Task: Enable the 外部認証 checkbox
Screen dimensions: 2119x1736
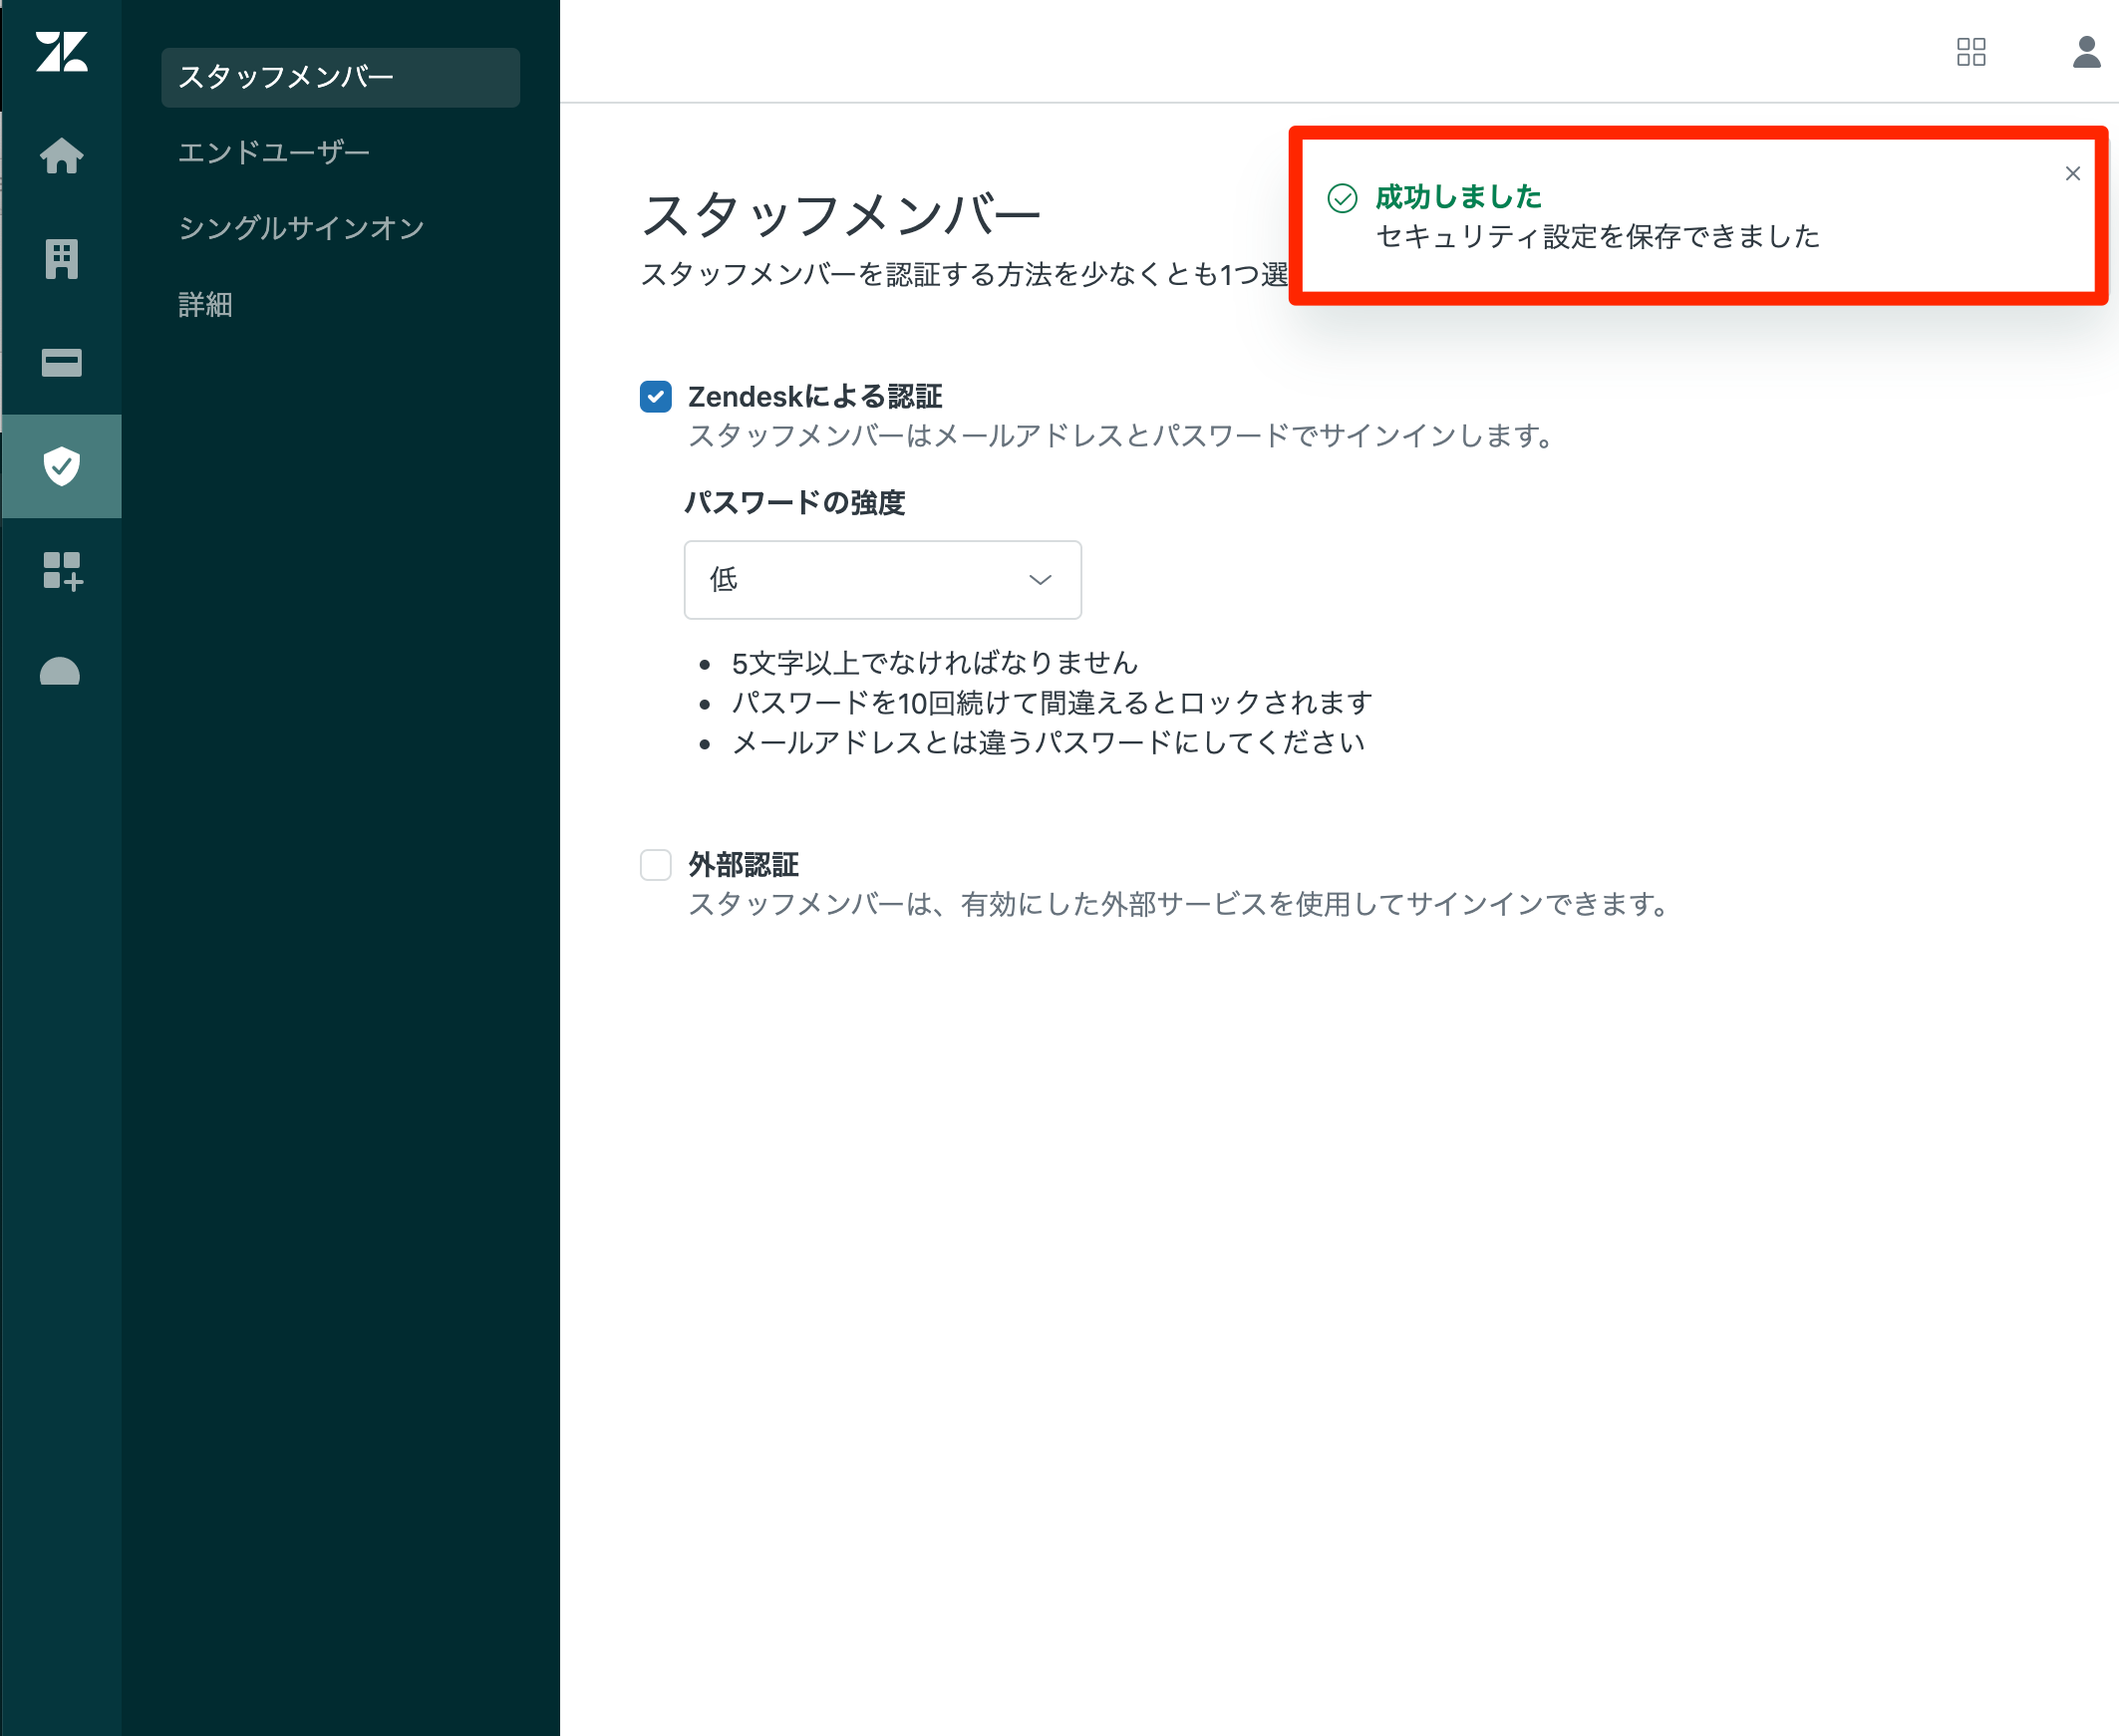Action: click(x=656, y=865)
